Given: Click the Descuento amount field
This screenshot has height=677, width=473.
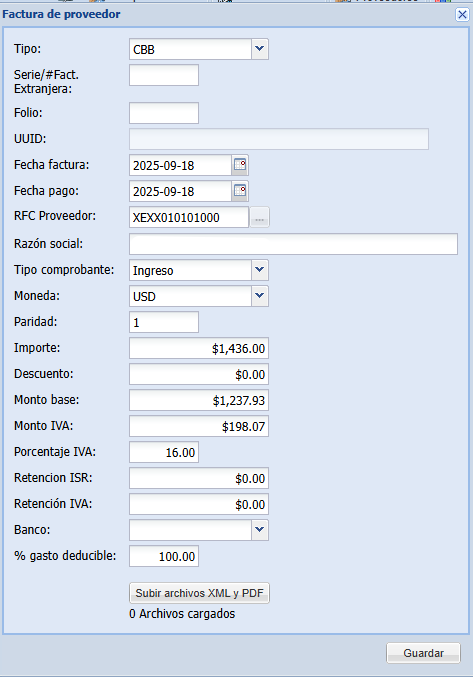Looking at the screenshot, I should [199, 374].
